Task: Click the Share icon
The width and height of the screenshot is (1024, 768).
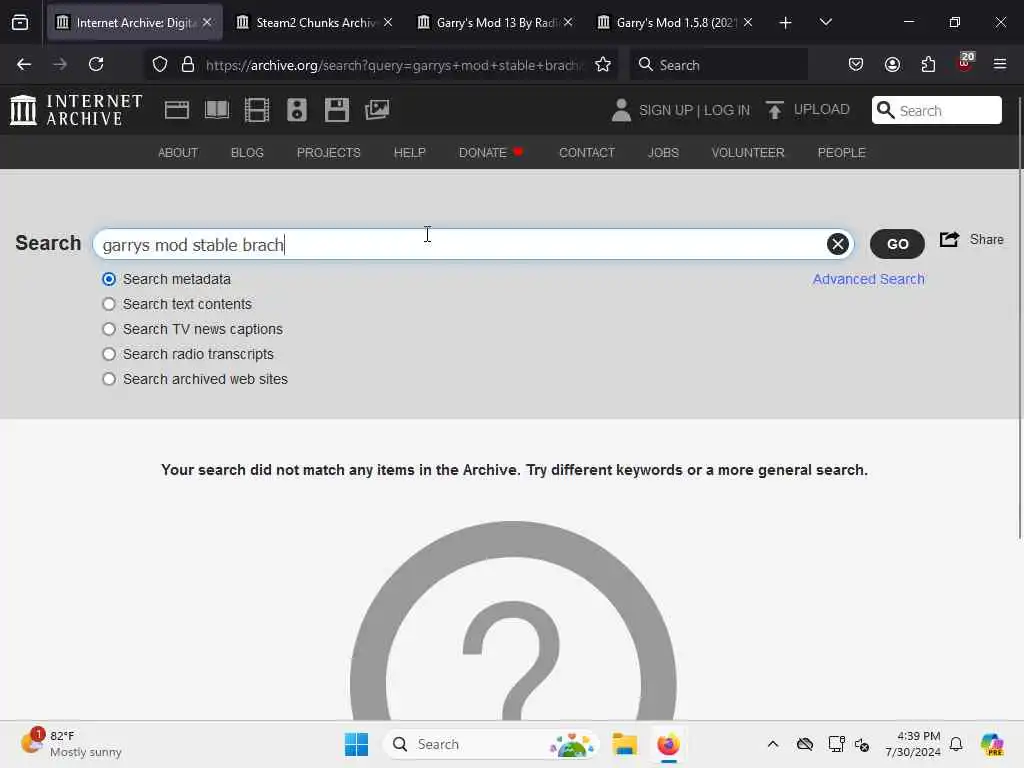Action: pos(950,240)
